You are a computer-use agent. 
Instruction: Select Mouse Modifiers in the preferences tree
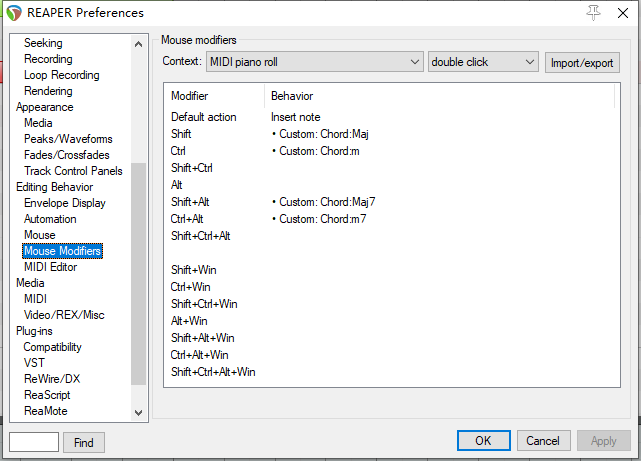62,251
